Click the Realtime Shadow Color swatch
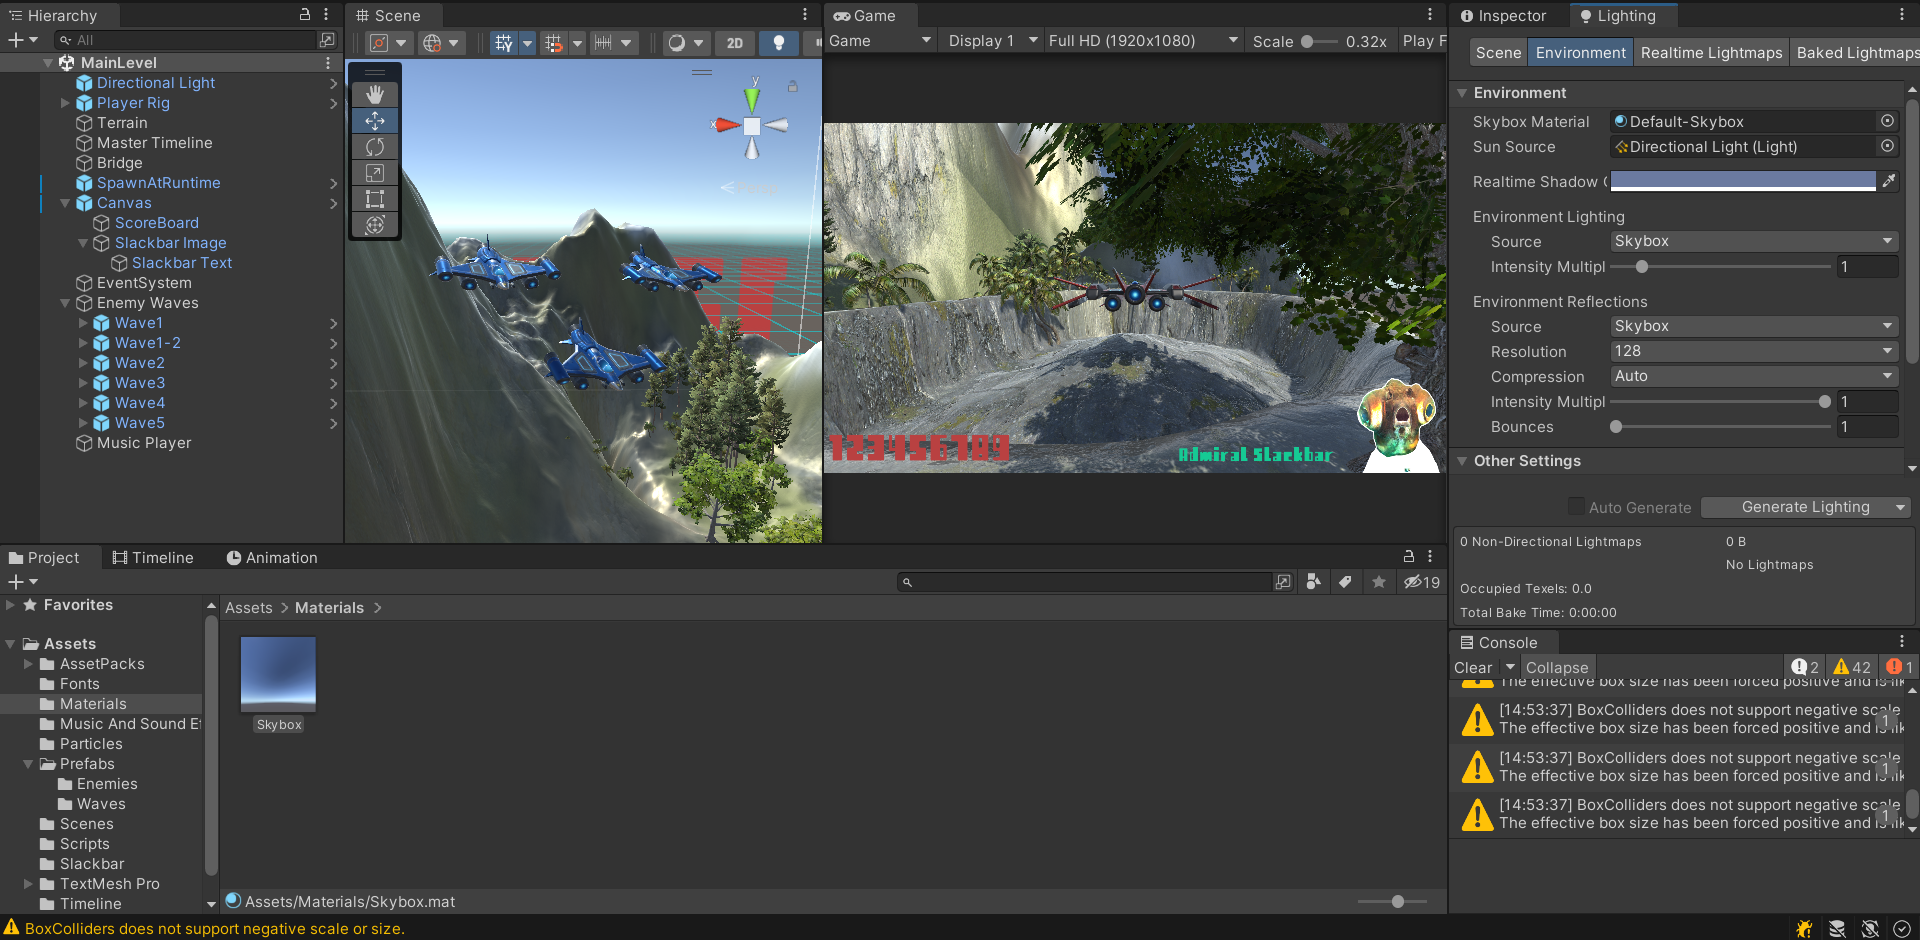Screen dimensions: 1920x940 point(1743,181)
